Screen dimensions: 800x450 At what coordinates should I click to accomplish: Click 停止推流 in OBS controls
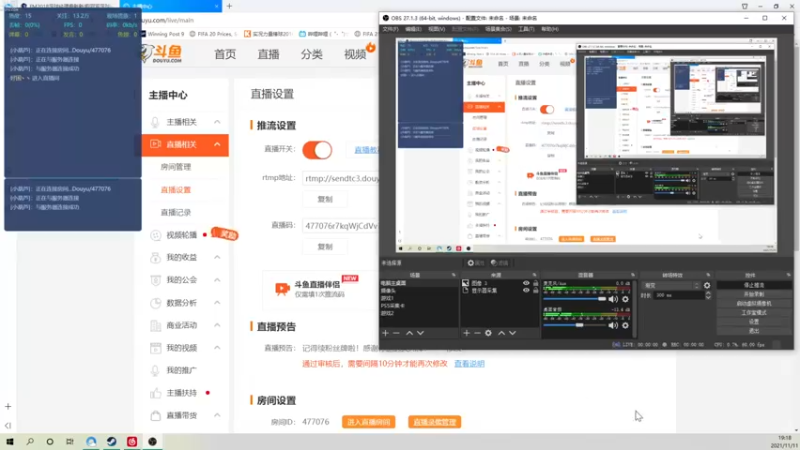click(754, 285)
